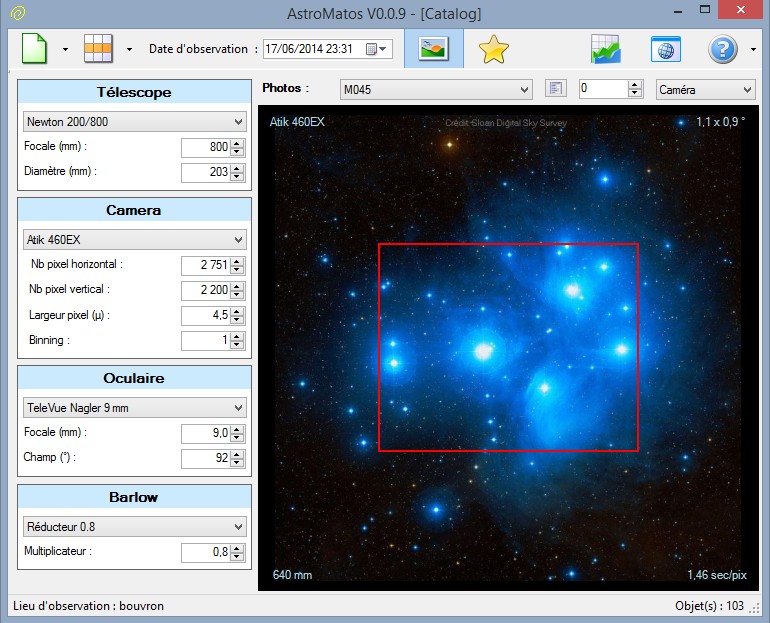Open the TeleVue Nagler 9 mm dropdown
The image size is (770, 623).
135,407
